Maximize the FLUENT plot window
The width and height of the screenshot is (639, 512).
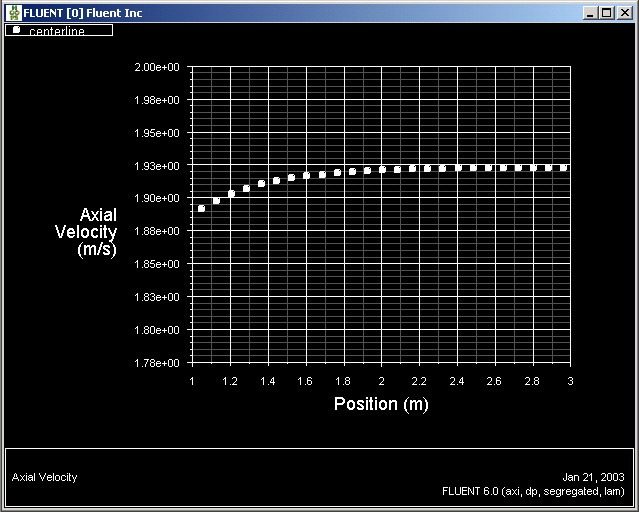pyautogui.click(x=606, y=13)
